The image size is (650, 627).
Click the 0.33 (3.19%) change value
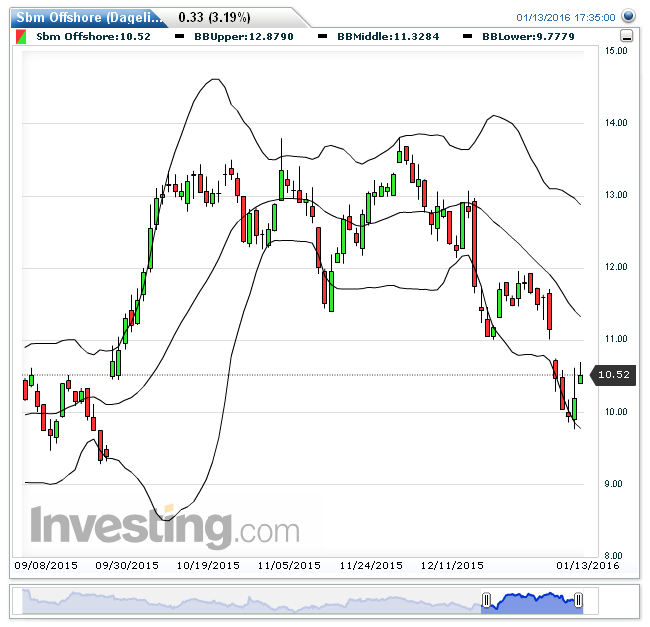pos(214,17)
